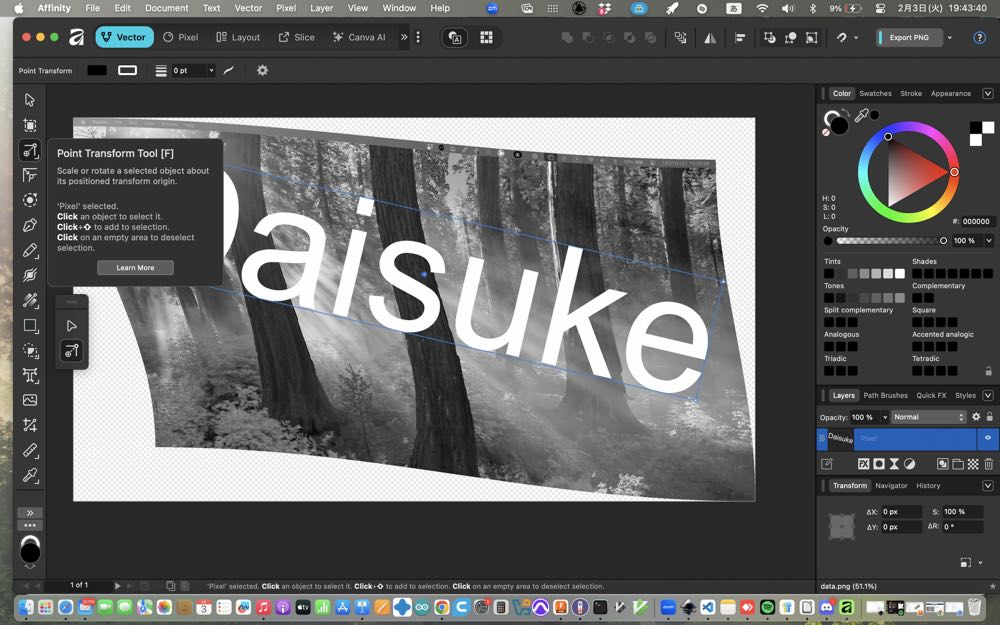Open the Color panel opacity dropdown arrow

[989, 240]
